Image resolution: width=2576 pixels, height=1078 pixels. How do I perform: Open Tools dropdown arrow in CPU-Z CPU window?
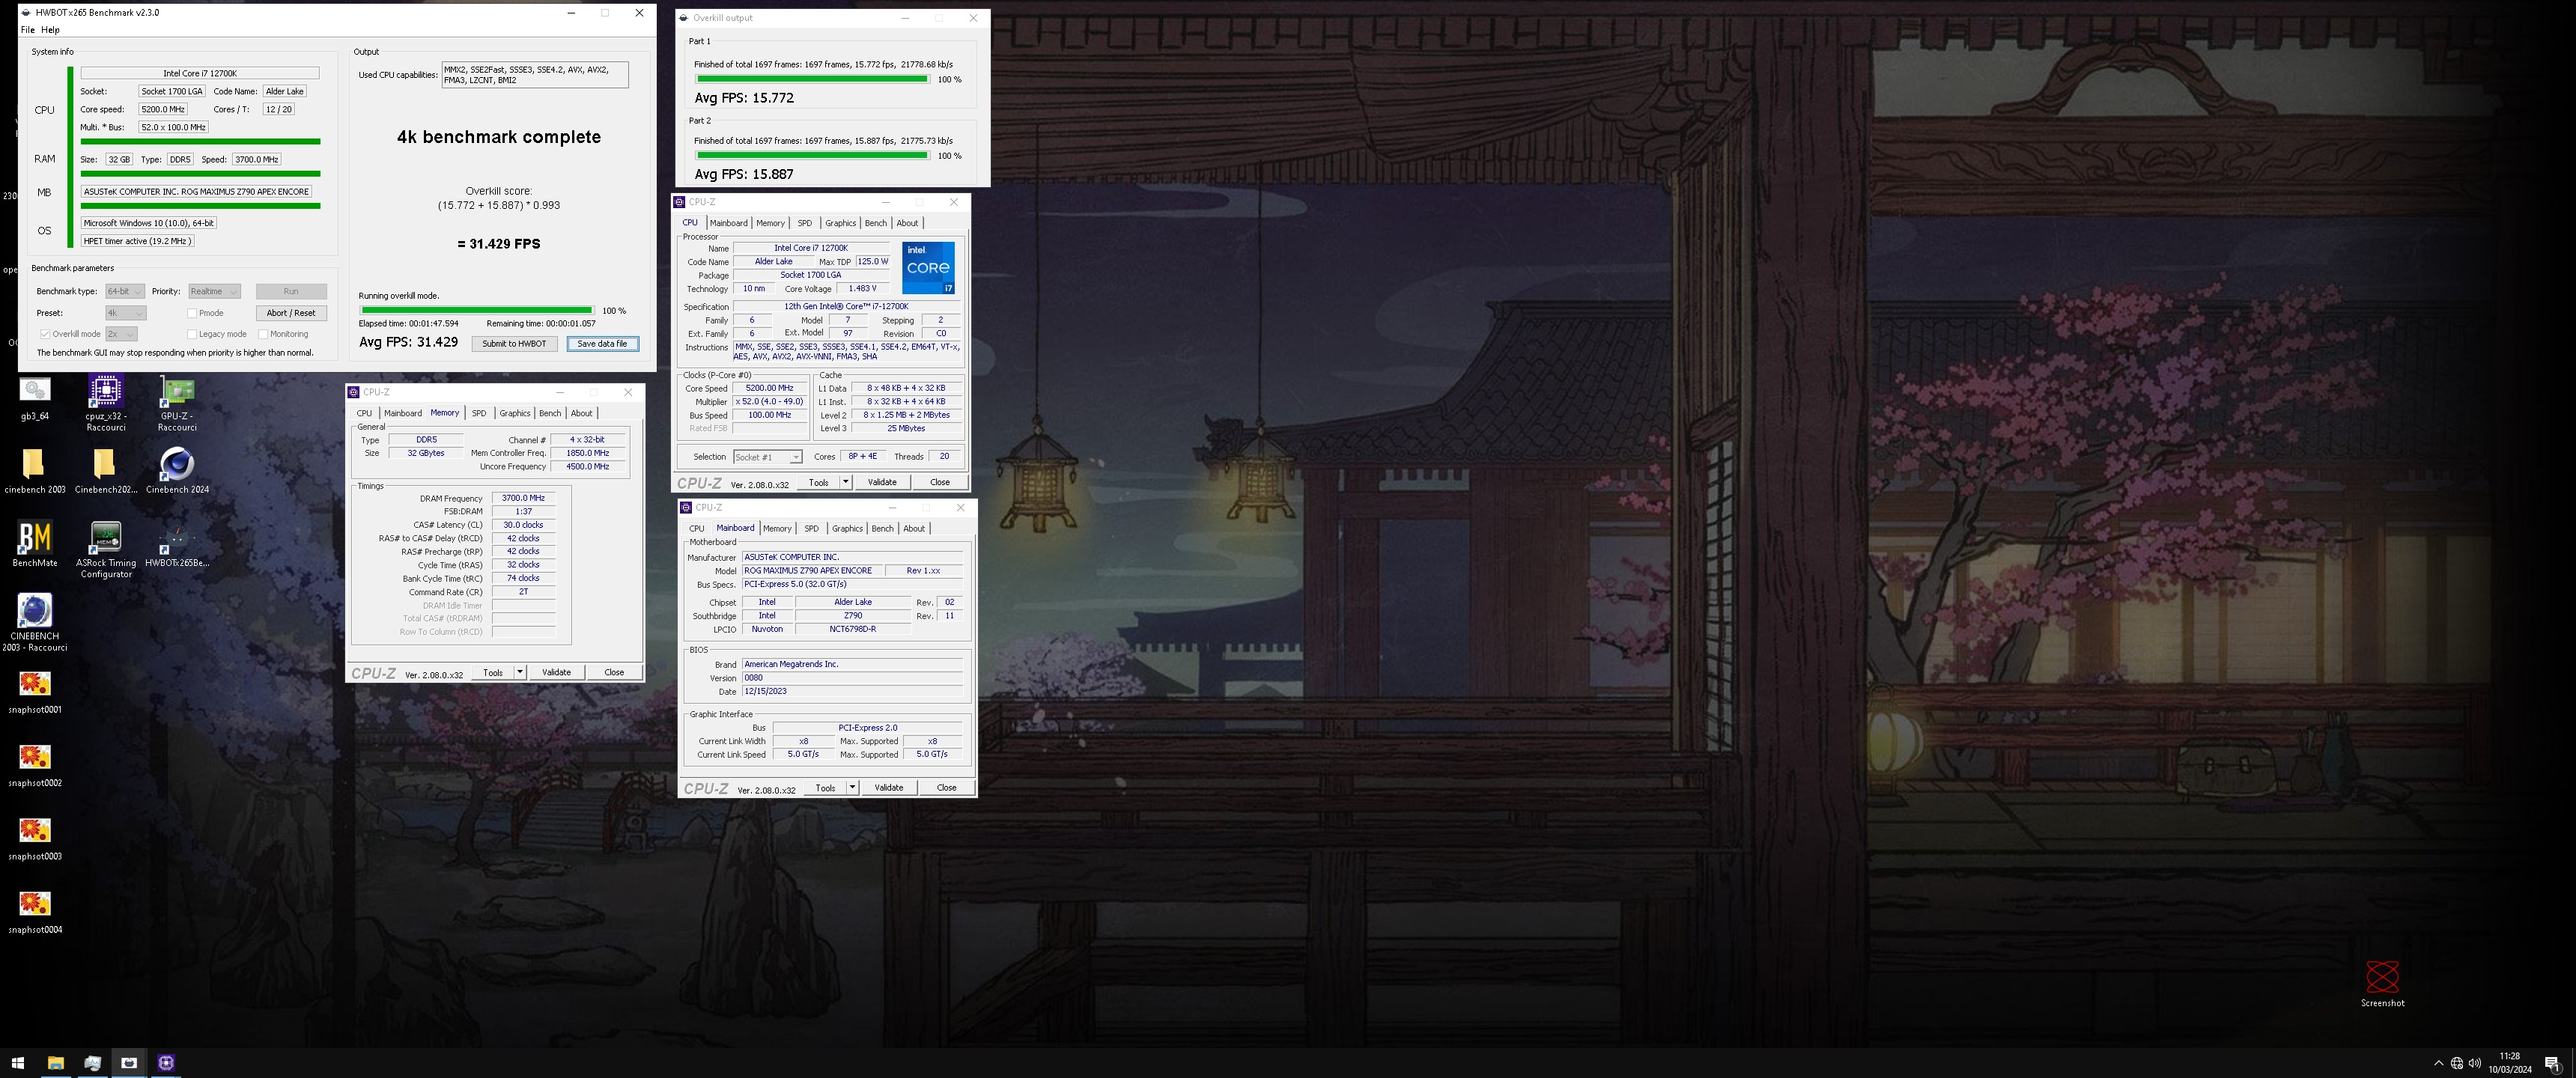pos(846,482)
